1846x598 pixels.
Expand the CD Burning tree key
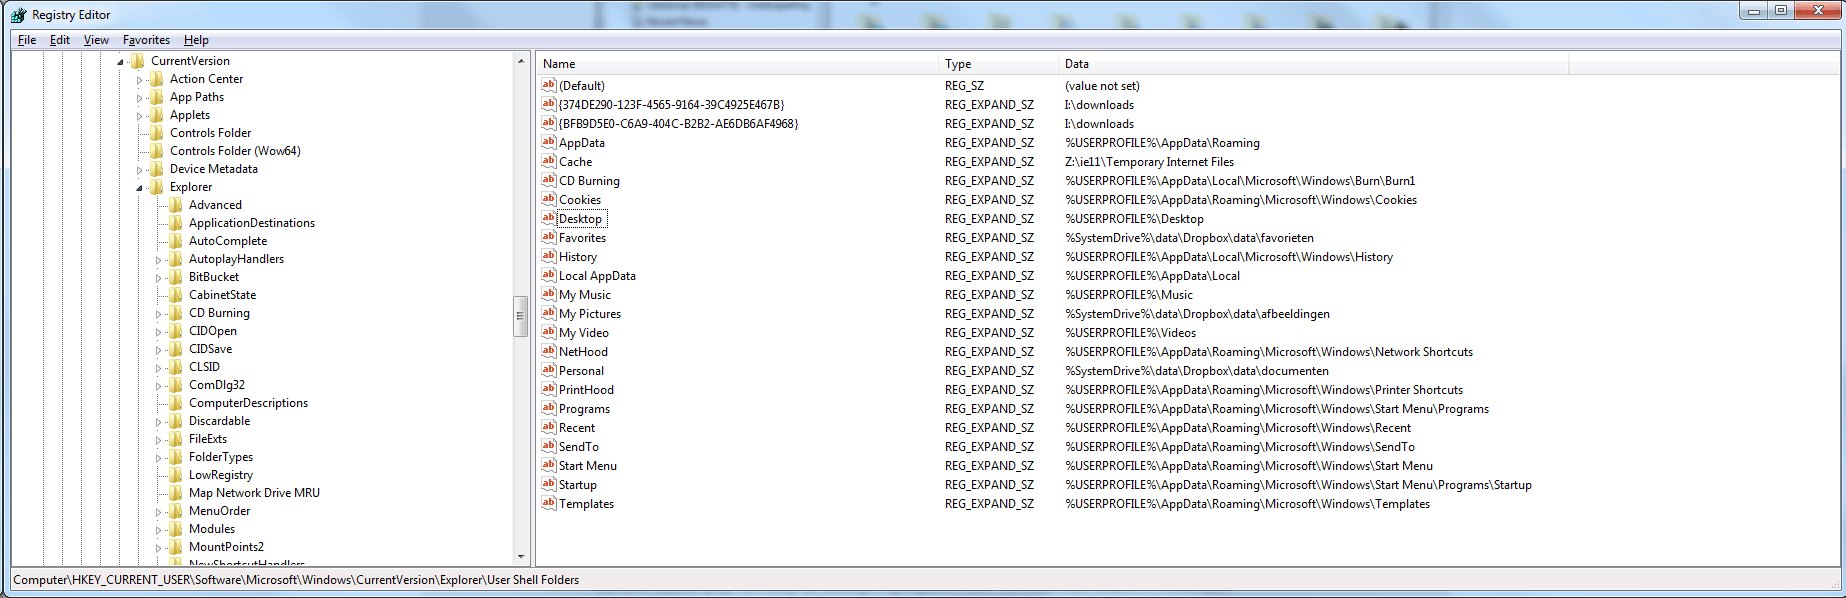click(159, 314)
